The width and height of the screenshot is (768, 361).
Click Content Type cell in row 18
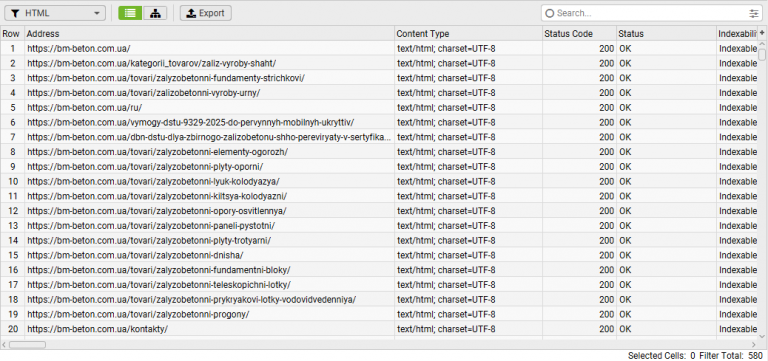click(468, 299)
